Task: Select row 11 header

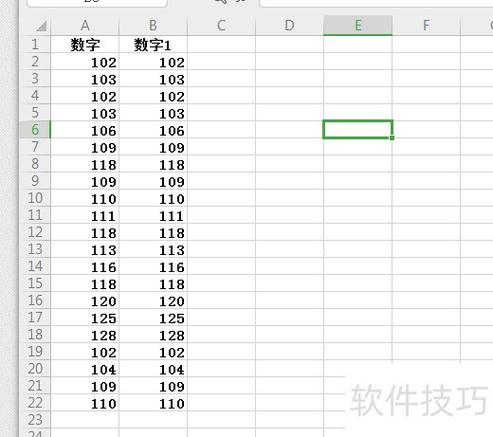Action: [x=35, y=215]
